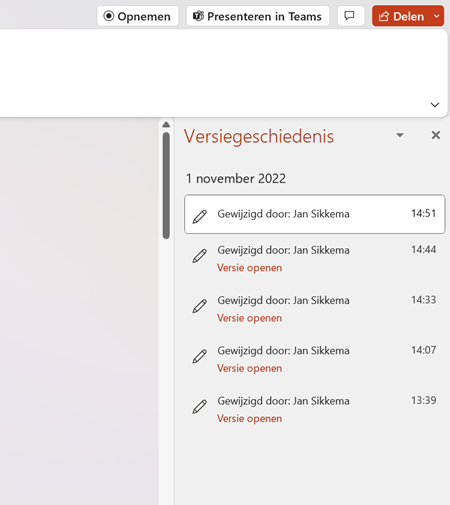Close the Versiegeschiedenis pane
Viewport: 450px width, 505px height.
click(436, 135)
